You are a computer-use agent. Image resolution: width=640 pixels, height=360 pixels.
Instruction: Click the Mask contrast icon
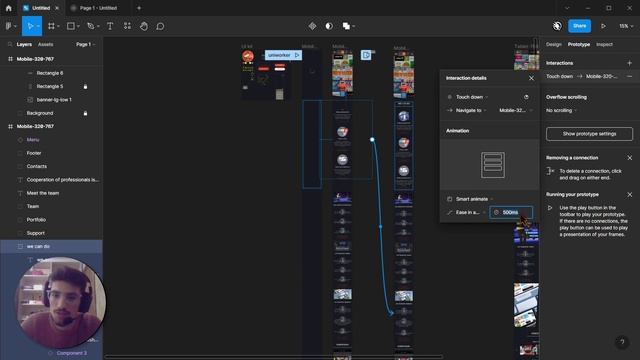tap(329, 26)
